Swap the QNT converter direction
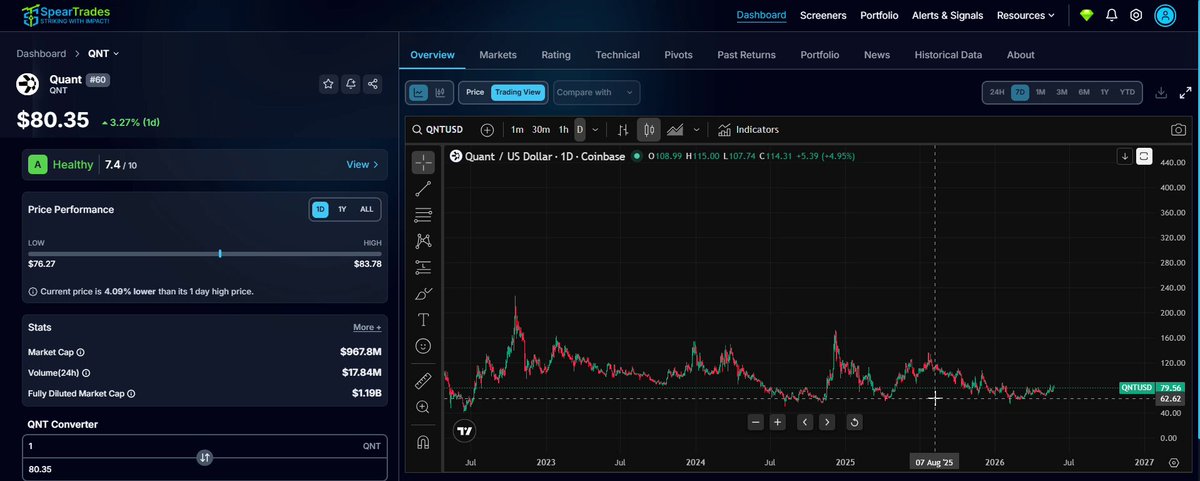This screenshot has width=1200, height=481. pos(204,457)
